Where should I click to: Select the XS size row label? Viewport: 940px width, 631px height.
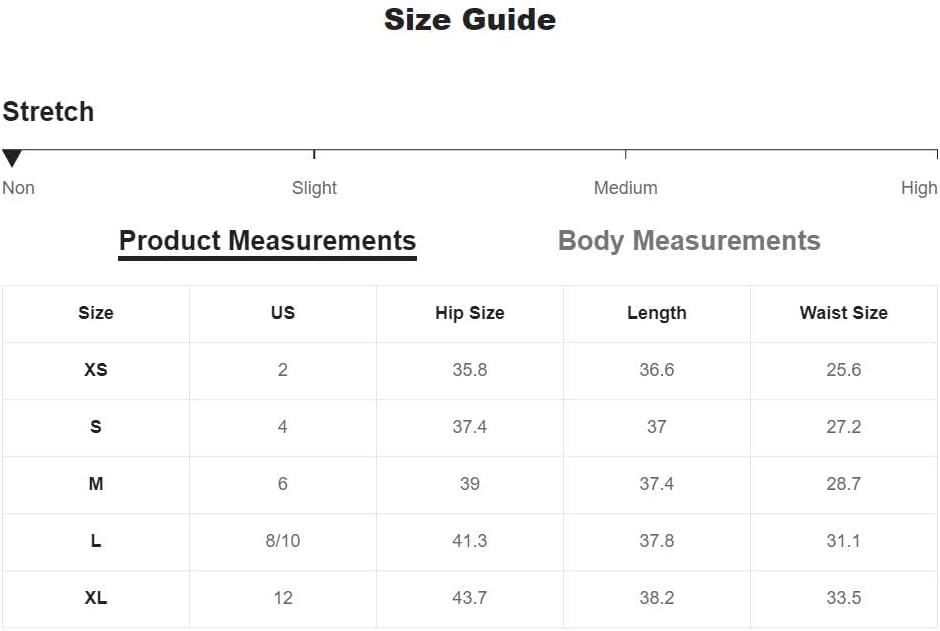(x=96, y=370)
